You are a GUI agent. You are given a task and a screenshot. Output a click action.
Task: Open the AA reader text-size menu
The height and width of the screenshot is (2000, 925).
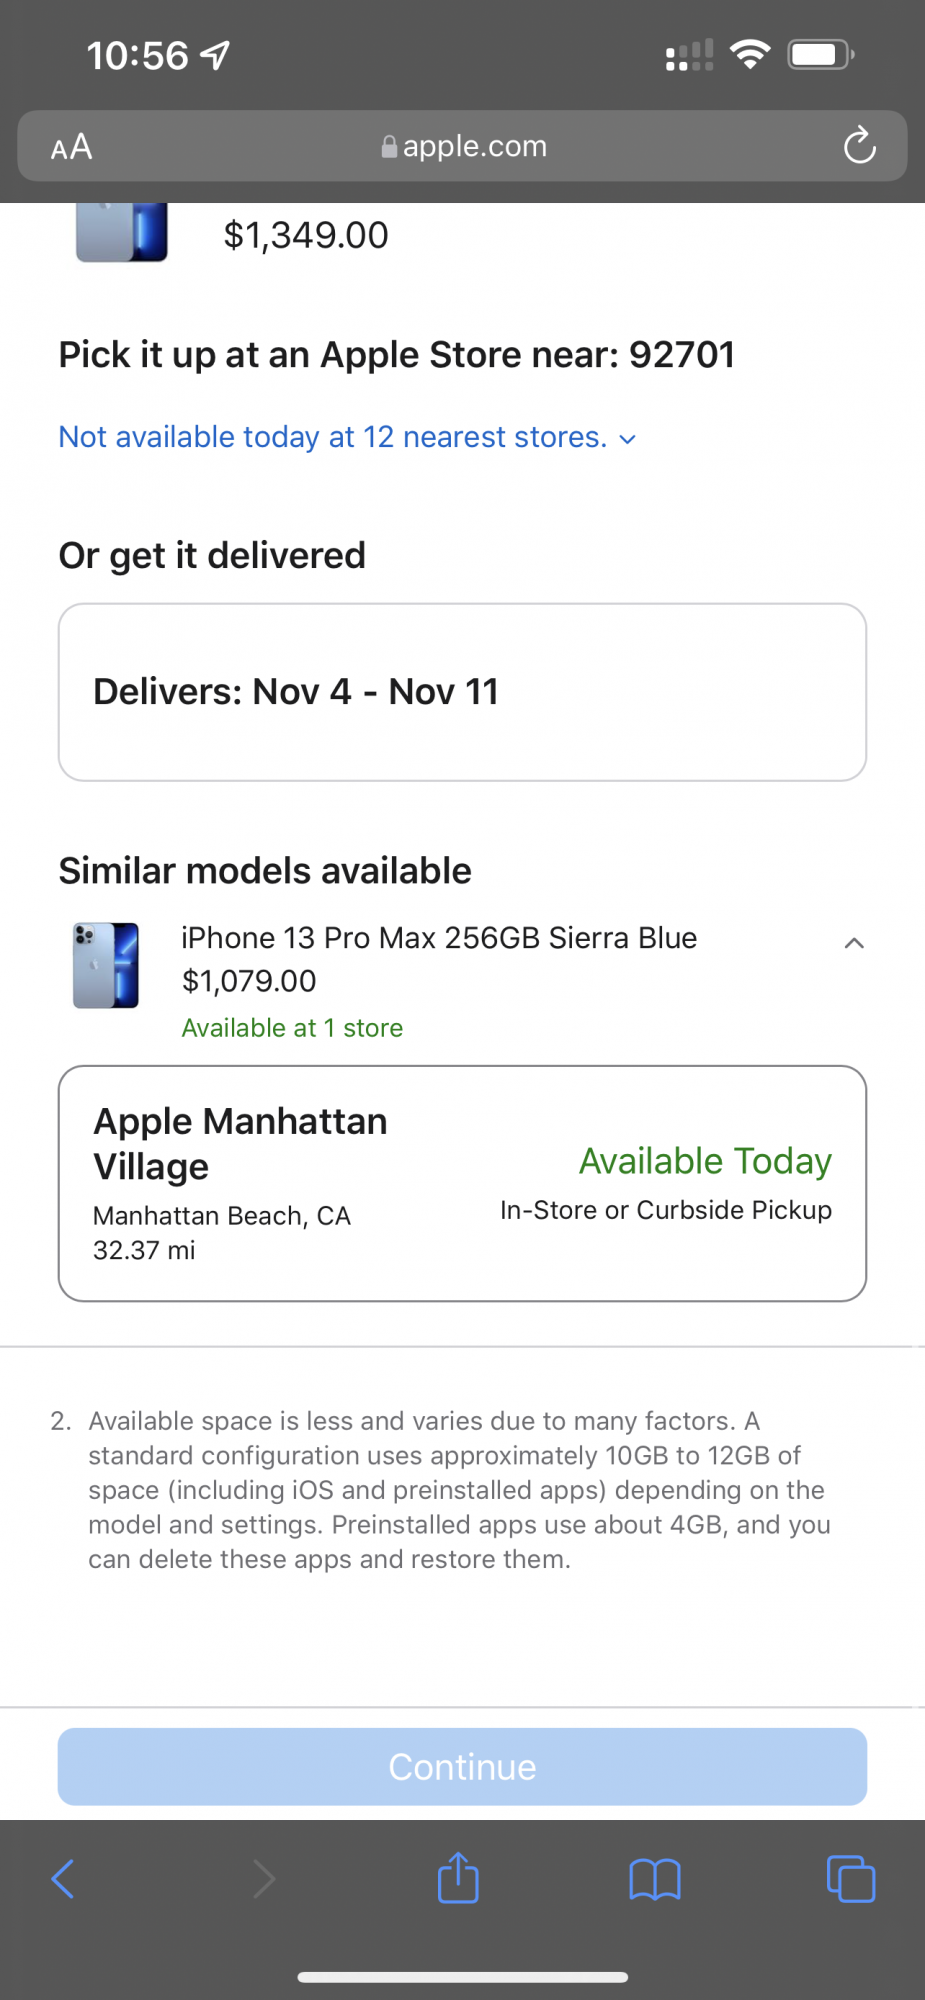(x=72, y=147)
